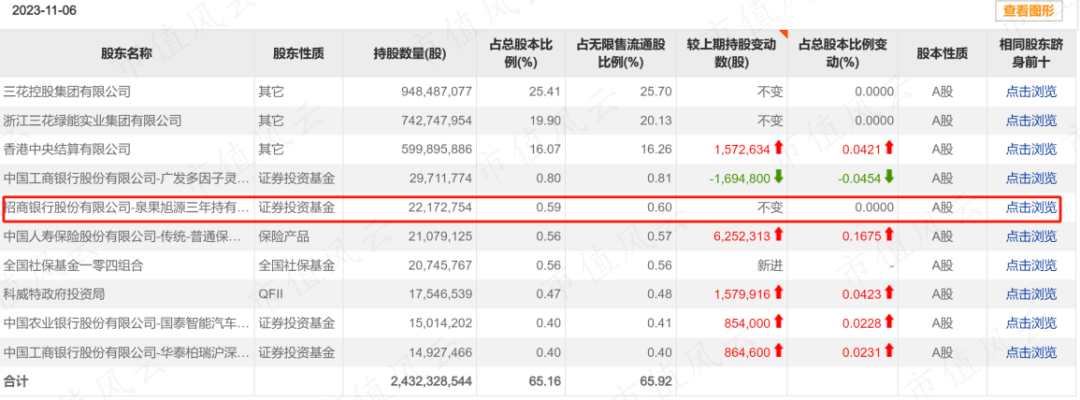Click the 占总股本比例变动(%) column header
Image resolution: width=1080 pixels, height=400 pixels.
(x=843, y=54)
